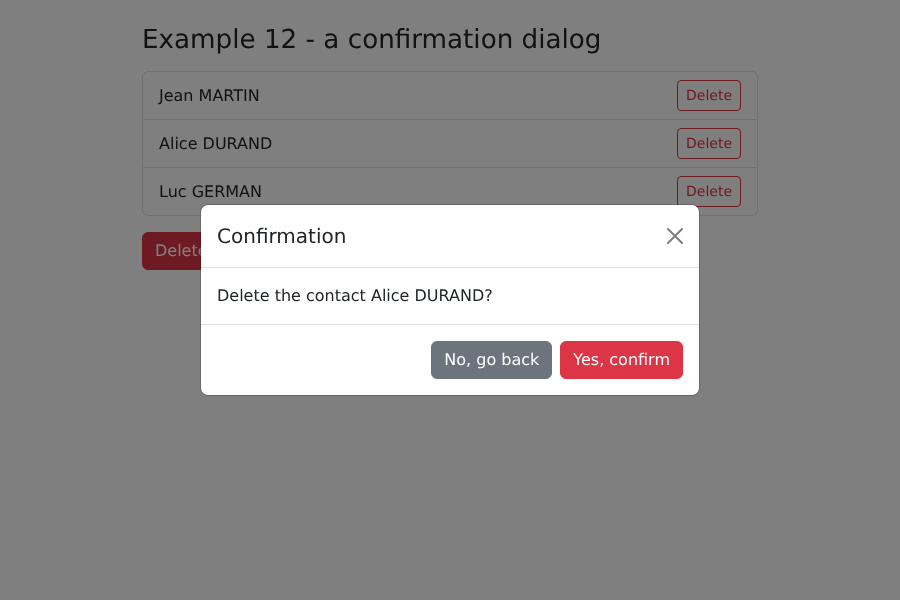Click Delete next to Jean MARTIN
900x600 pixels.
point(709,95)
